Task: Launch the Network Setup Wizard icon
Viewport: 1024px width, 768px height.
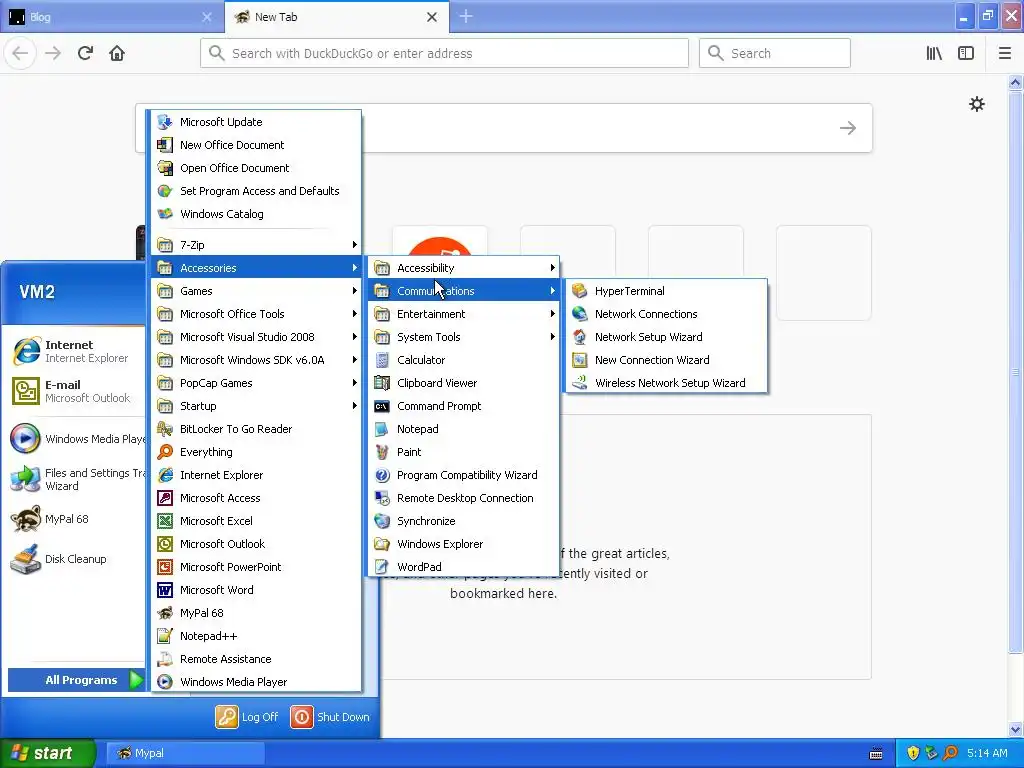Action: pyautogui.click(x=579, y=337)
